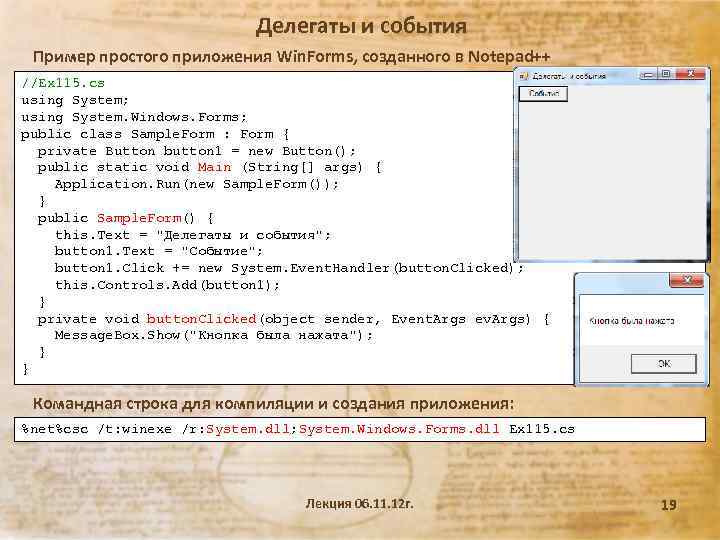
Task: Click the 'button1.Click +=' event handler line
Action: coord(289,268)
